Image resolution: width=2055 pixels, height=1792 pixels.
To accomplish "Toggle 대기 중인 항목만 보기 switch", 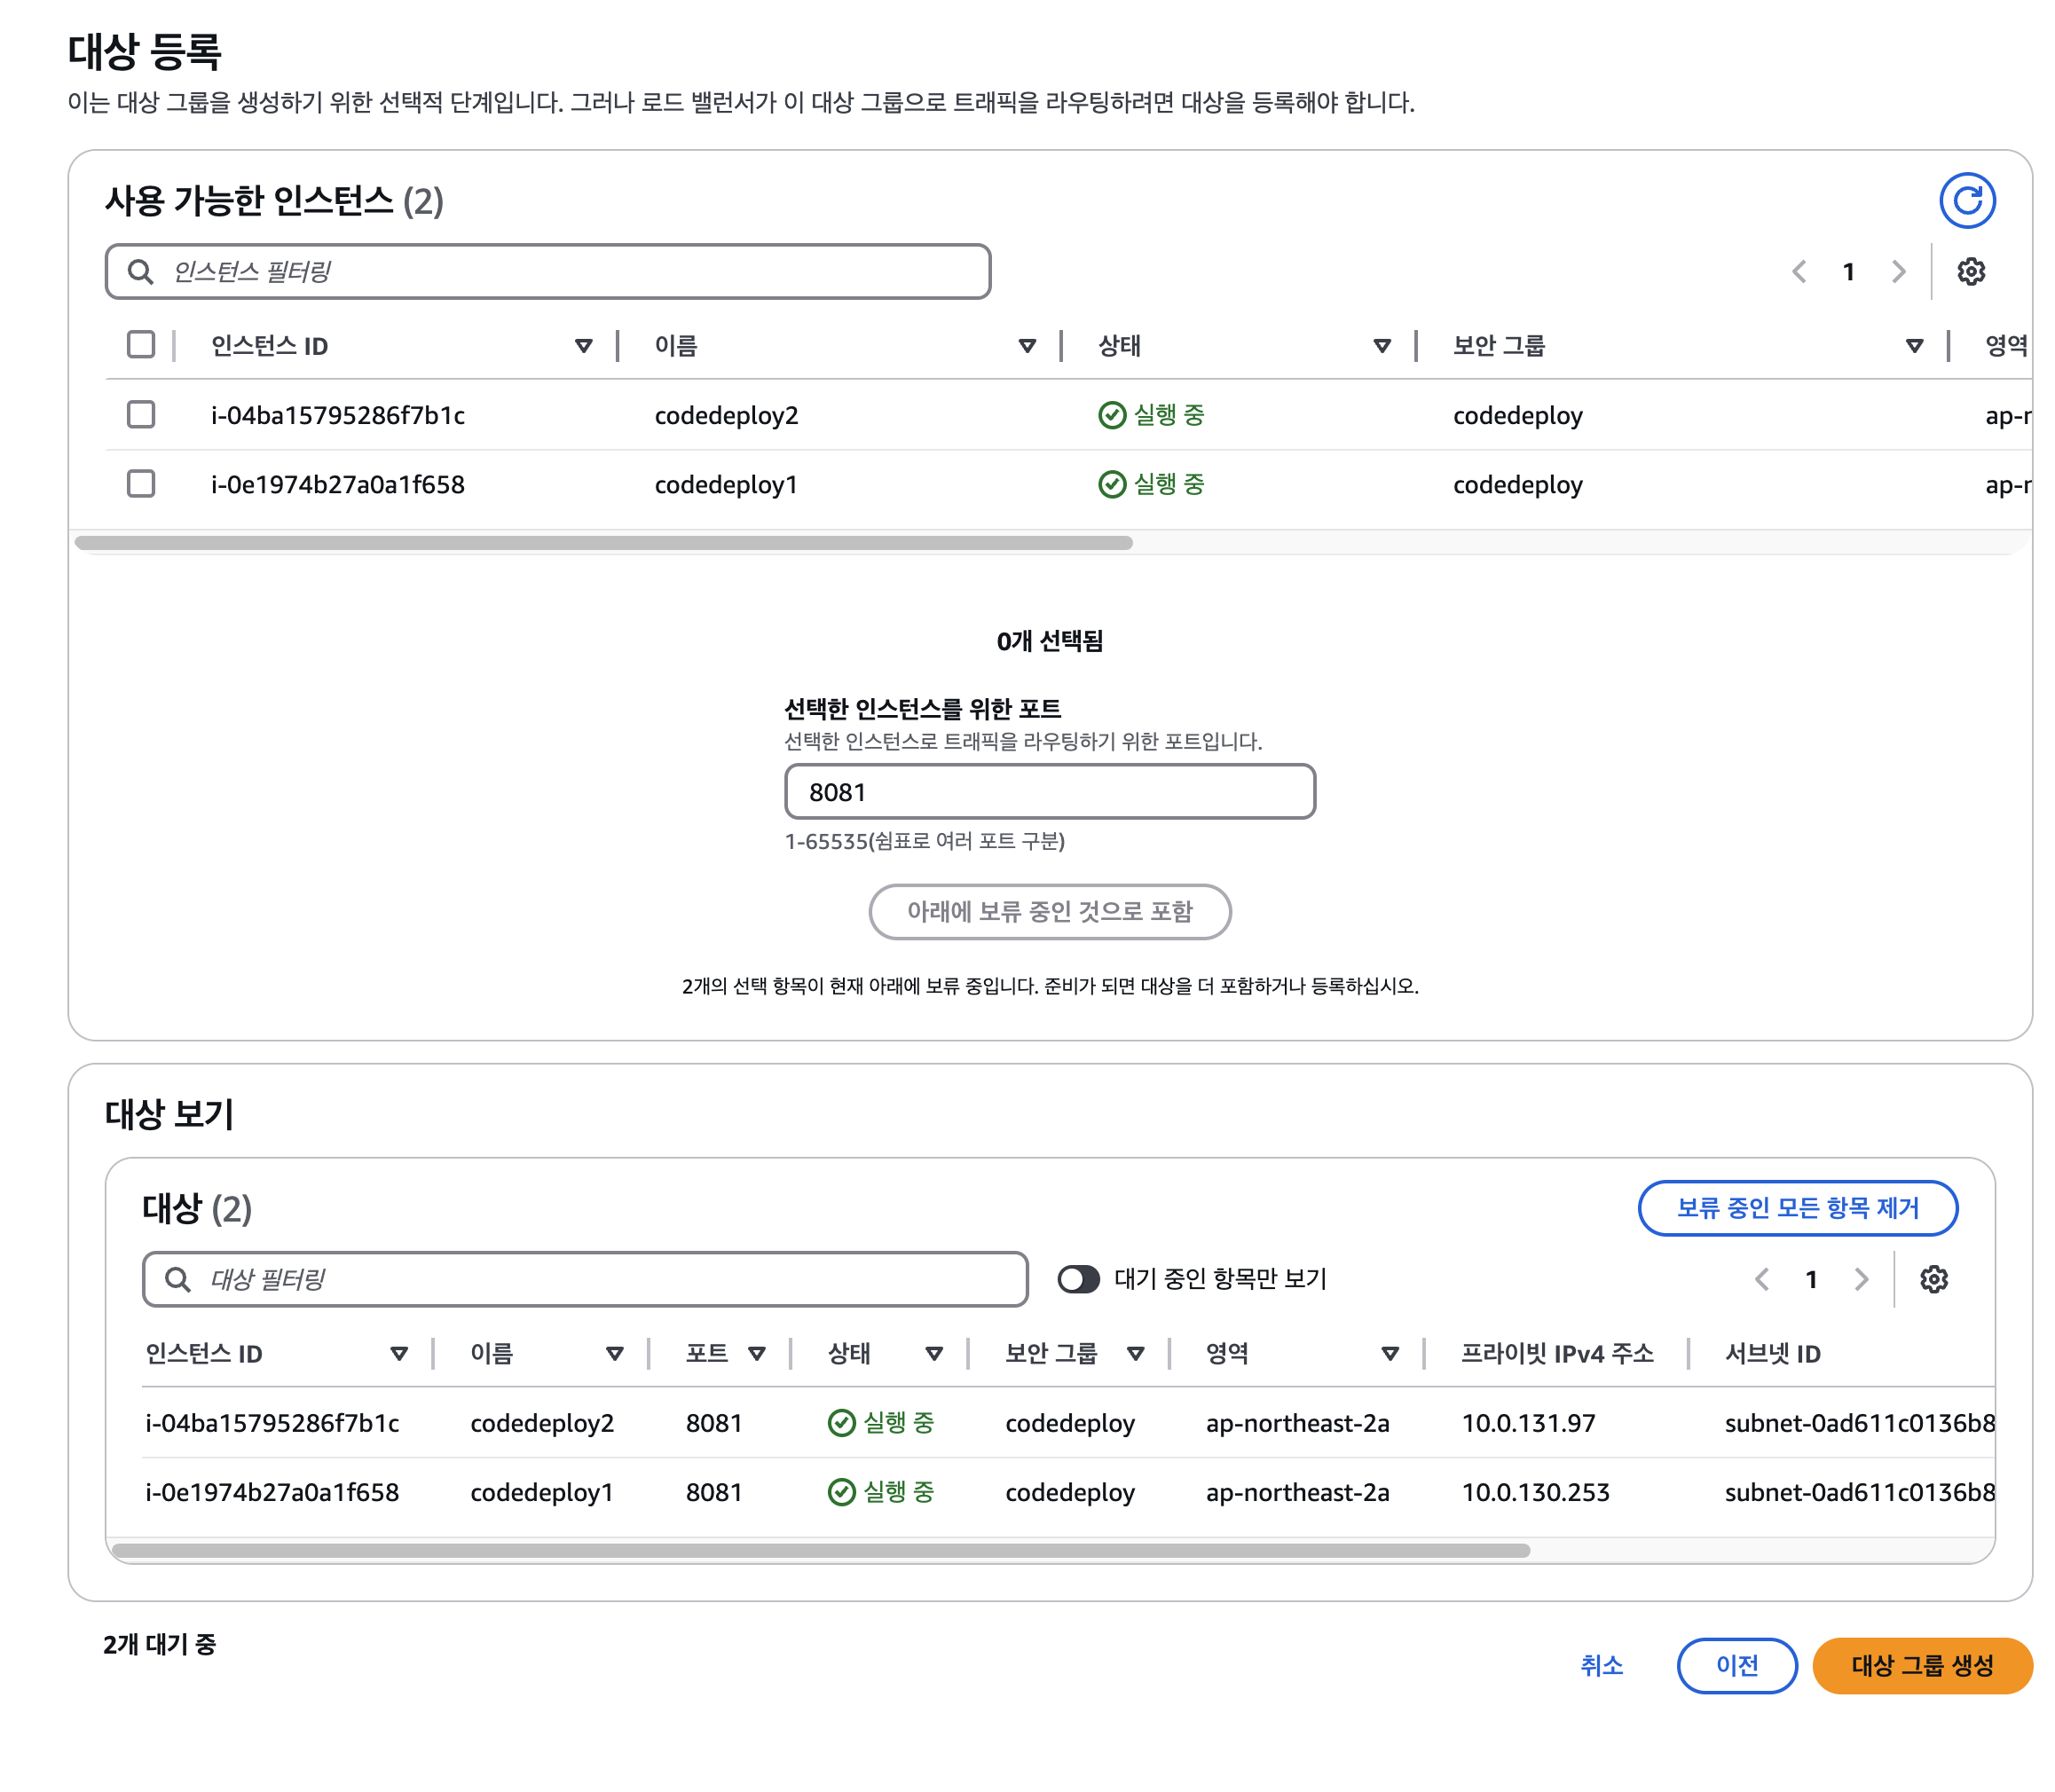I will (1078, 1279).
